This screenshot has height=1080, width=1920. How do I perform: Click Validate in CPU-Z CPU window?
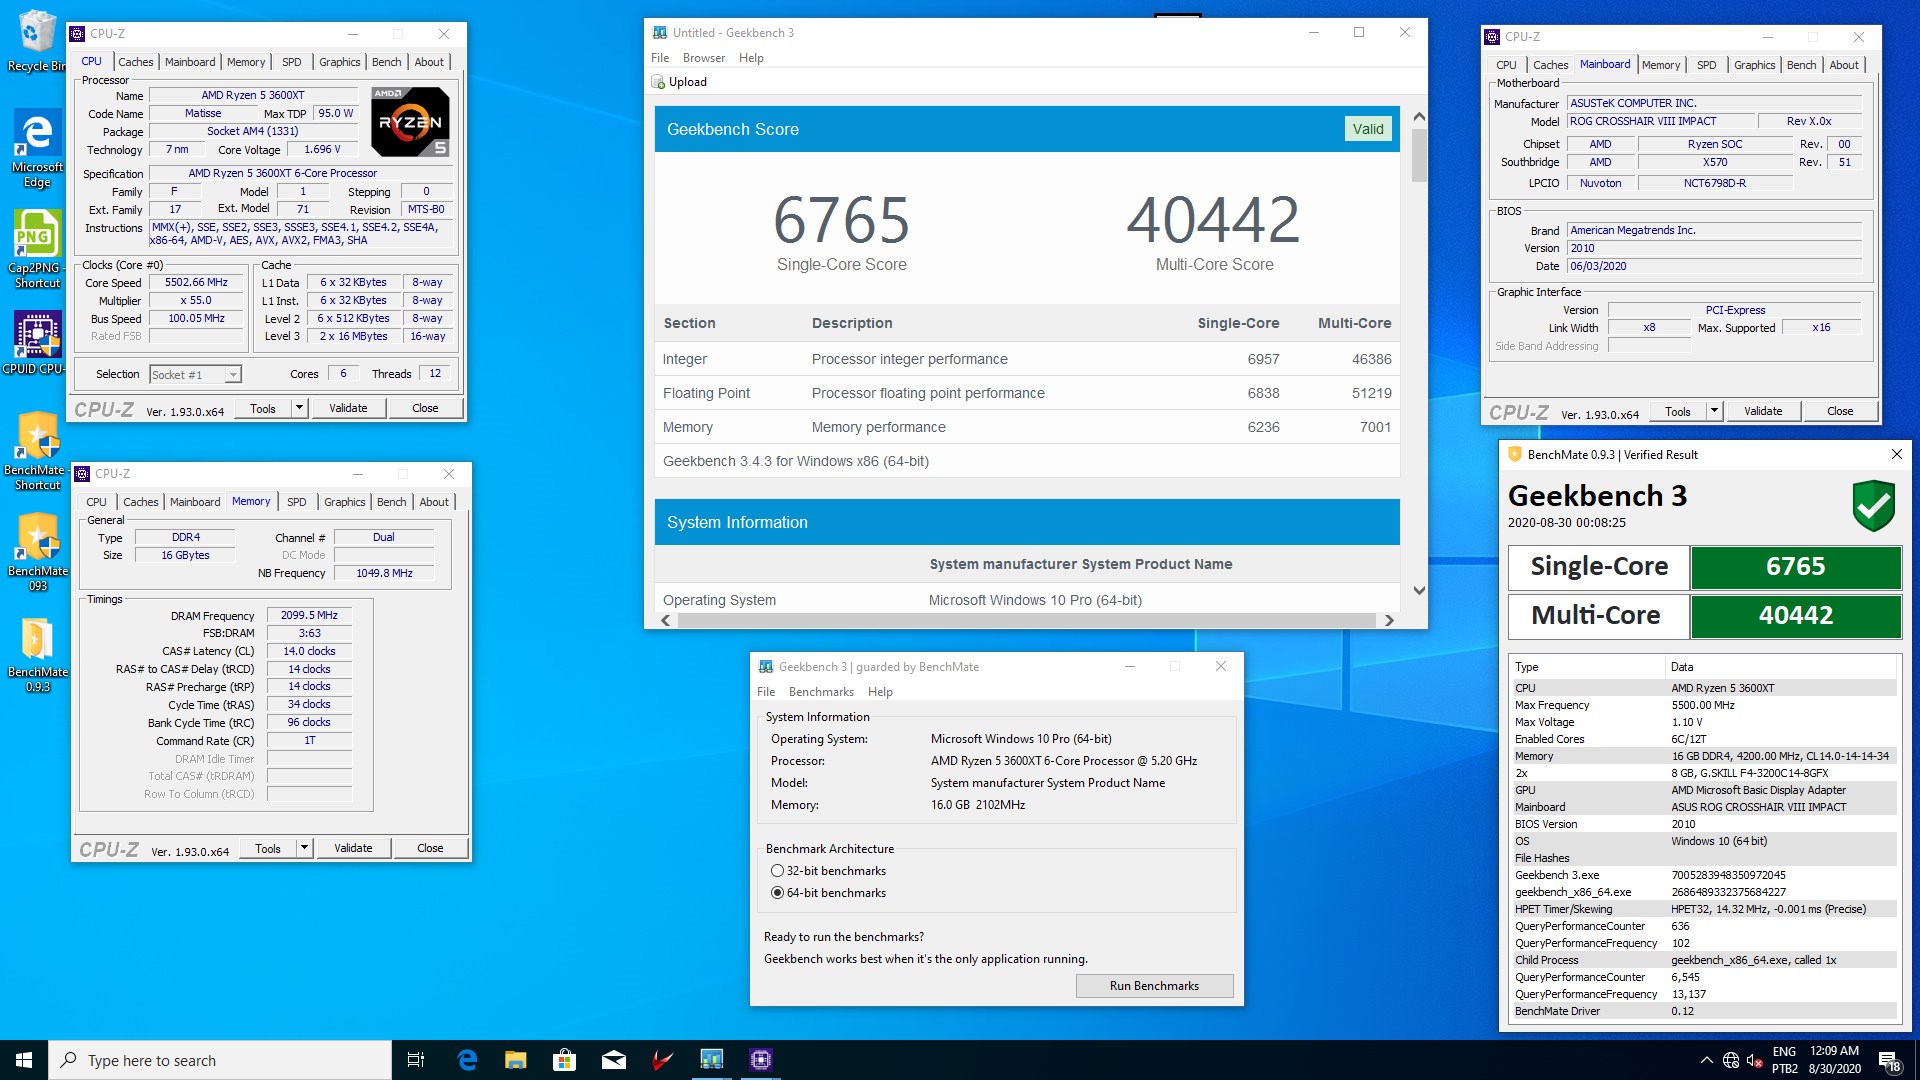click(348, 408)
